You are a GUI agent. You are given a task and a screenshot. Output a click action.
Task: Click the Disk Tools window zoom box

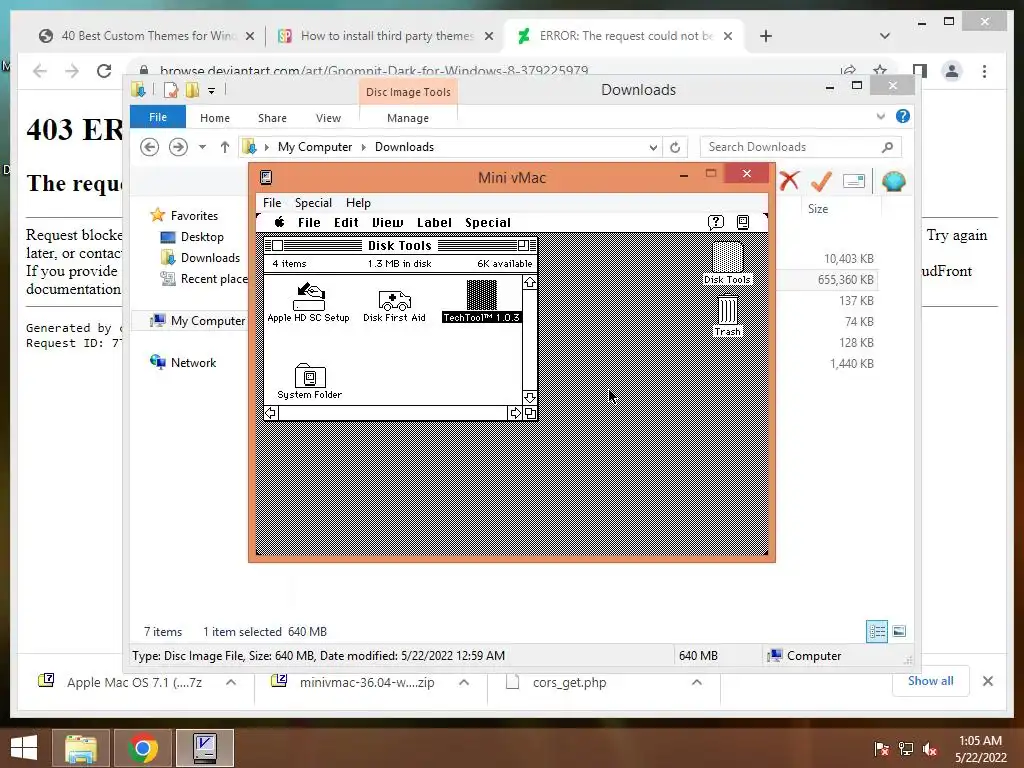pyautogui.click(x=523, y=246)
